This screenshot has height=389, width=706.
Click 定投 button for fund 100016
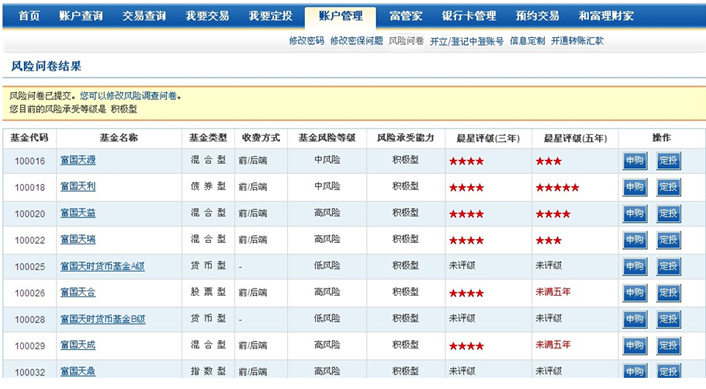coord(668,161)
